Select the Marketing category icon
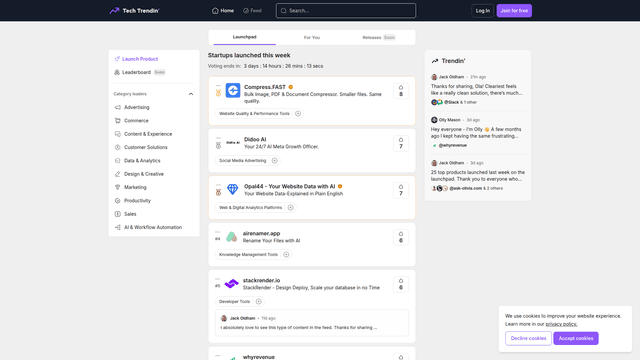The image size is (640, 360). (x=118, y=187)
